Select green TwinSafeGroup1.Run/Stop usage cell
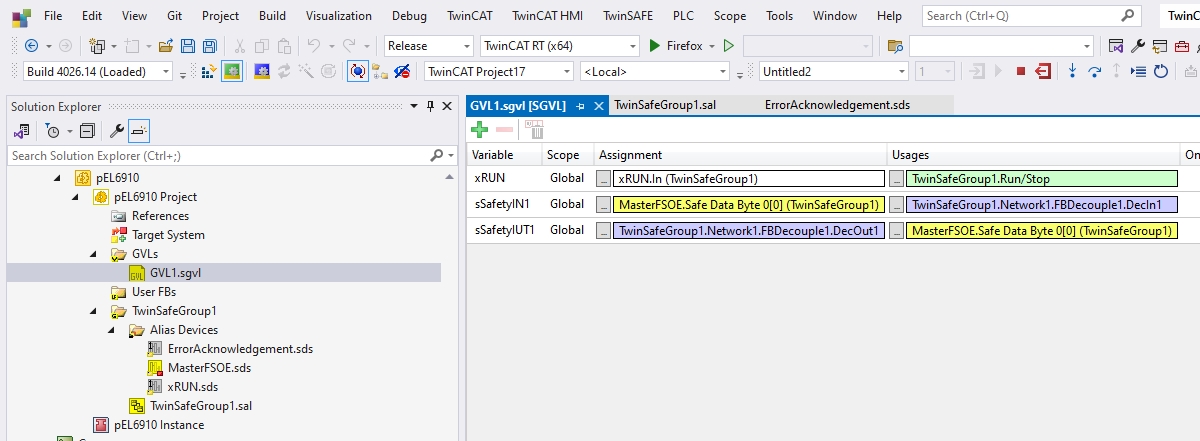 click(x=1040, y=179)
